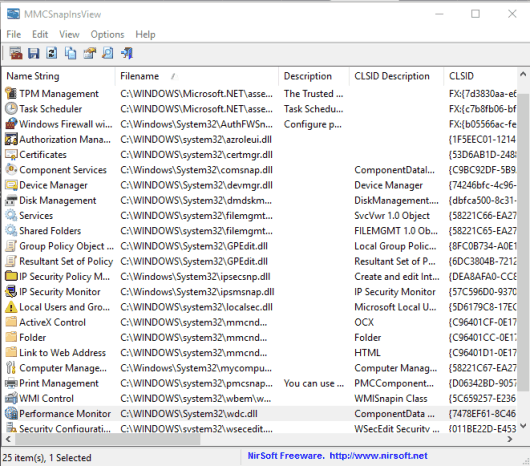Viewport: 530px width, 466px height.
Task: Open the File menu
Action: [14, 34]
